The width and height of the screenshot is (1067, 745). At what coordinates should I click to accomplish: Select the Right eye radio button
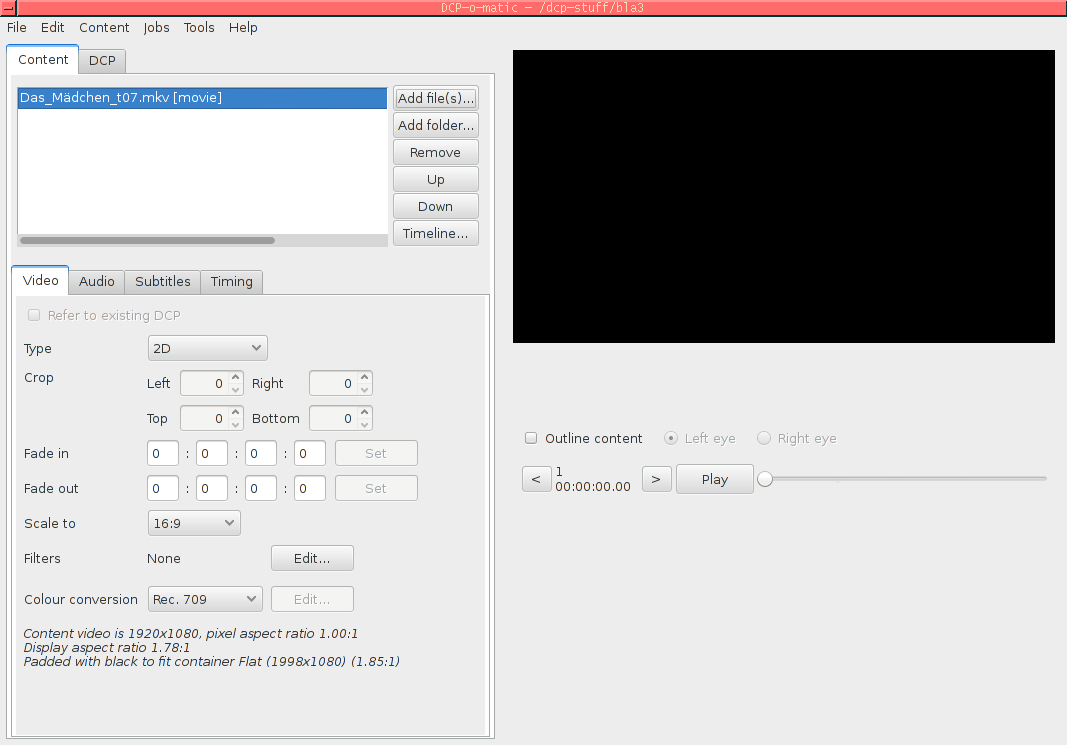point(764,438)
